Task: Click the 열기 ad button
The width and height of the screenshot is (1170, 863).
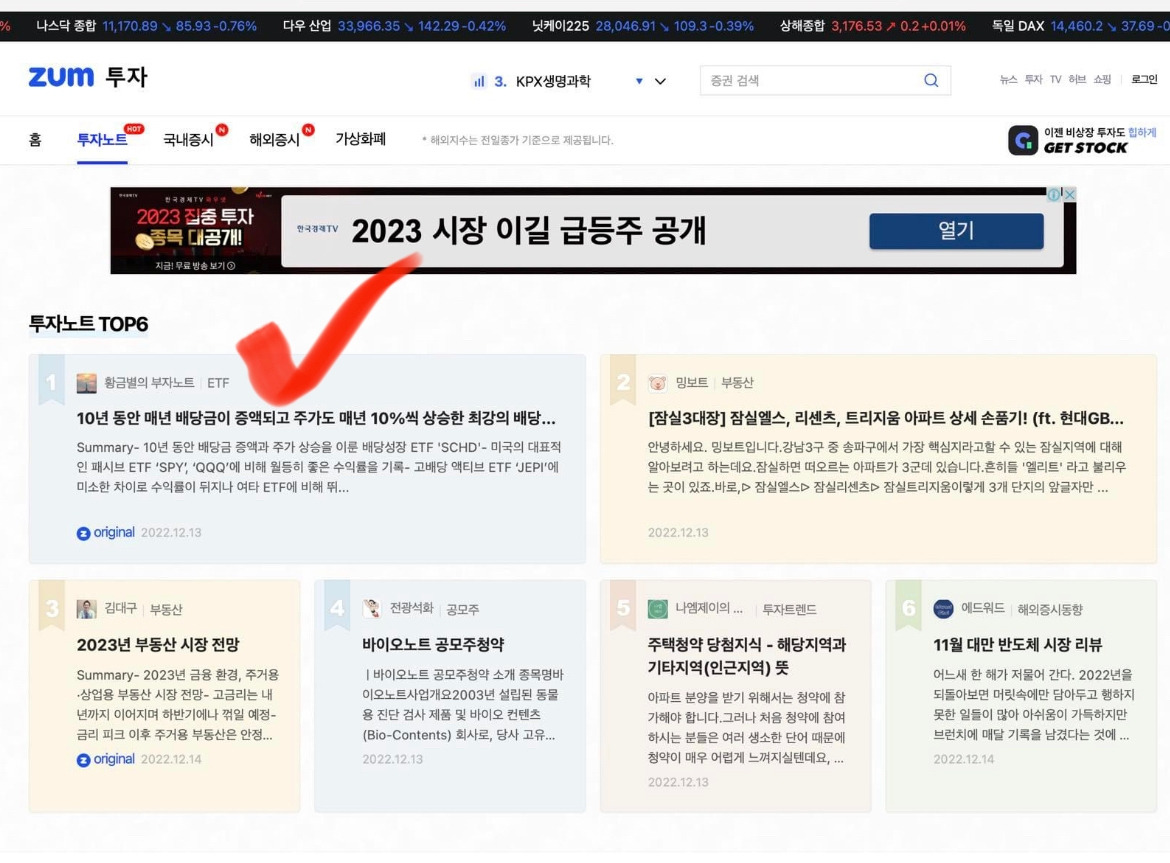Action: click(956, 230)
